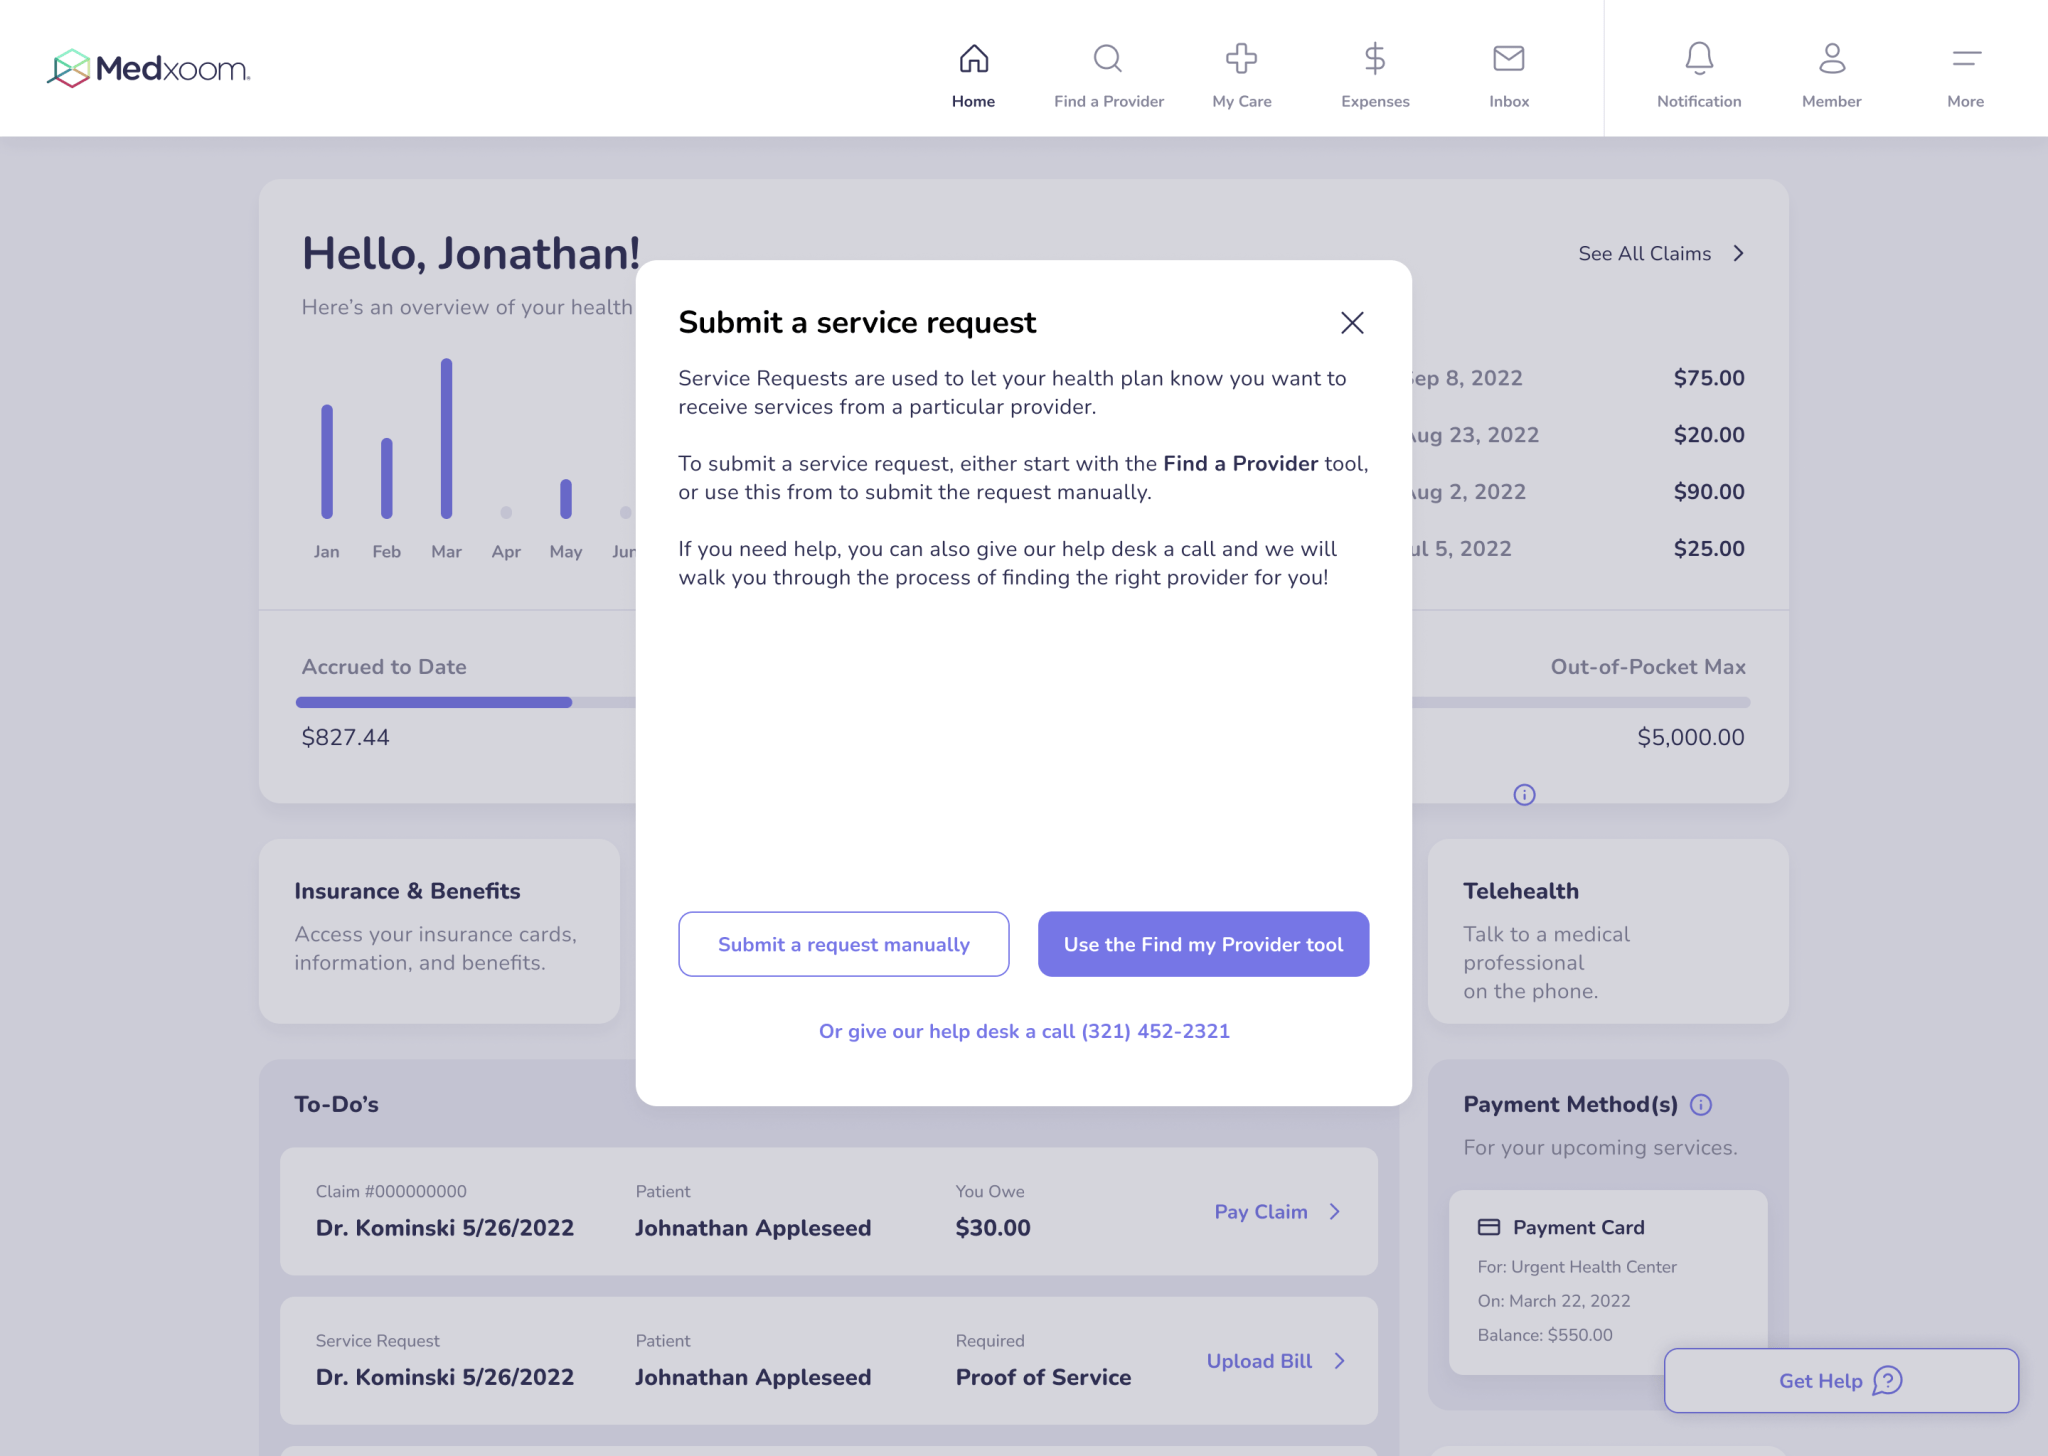2048x1456 pixels.
Task: Call help desk link (321) 452-2321
Action: coord(1024,1032)
